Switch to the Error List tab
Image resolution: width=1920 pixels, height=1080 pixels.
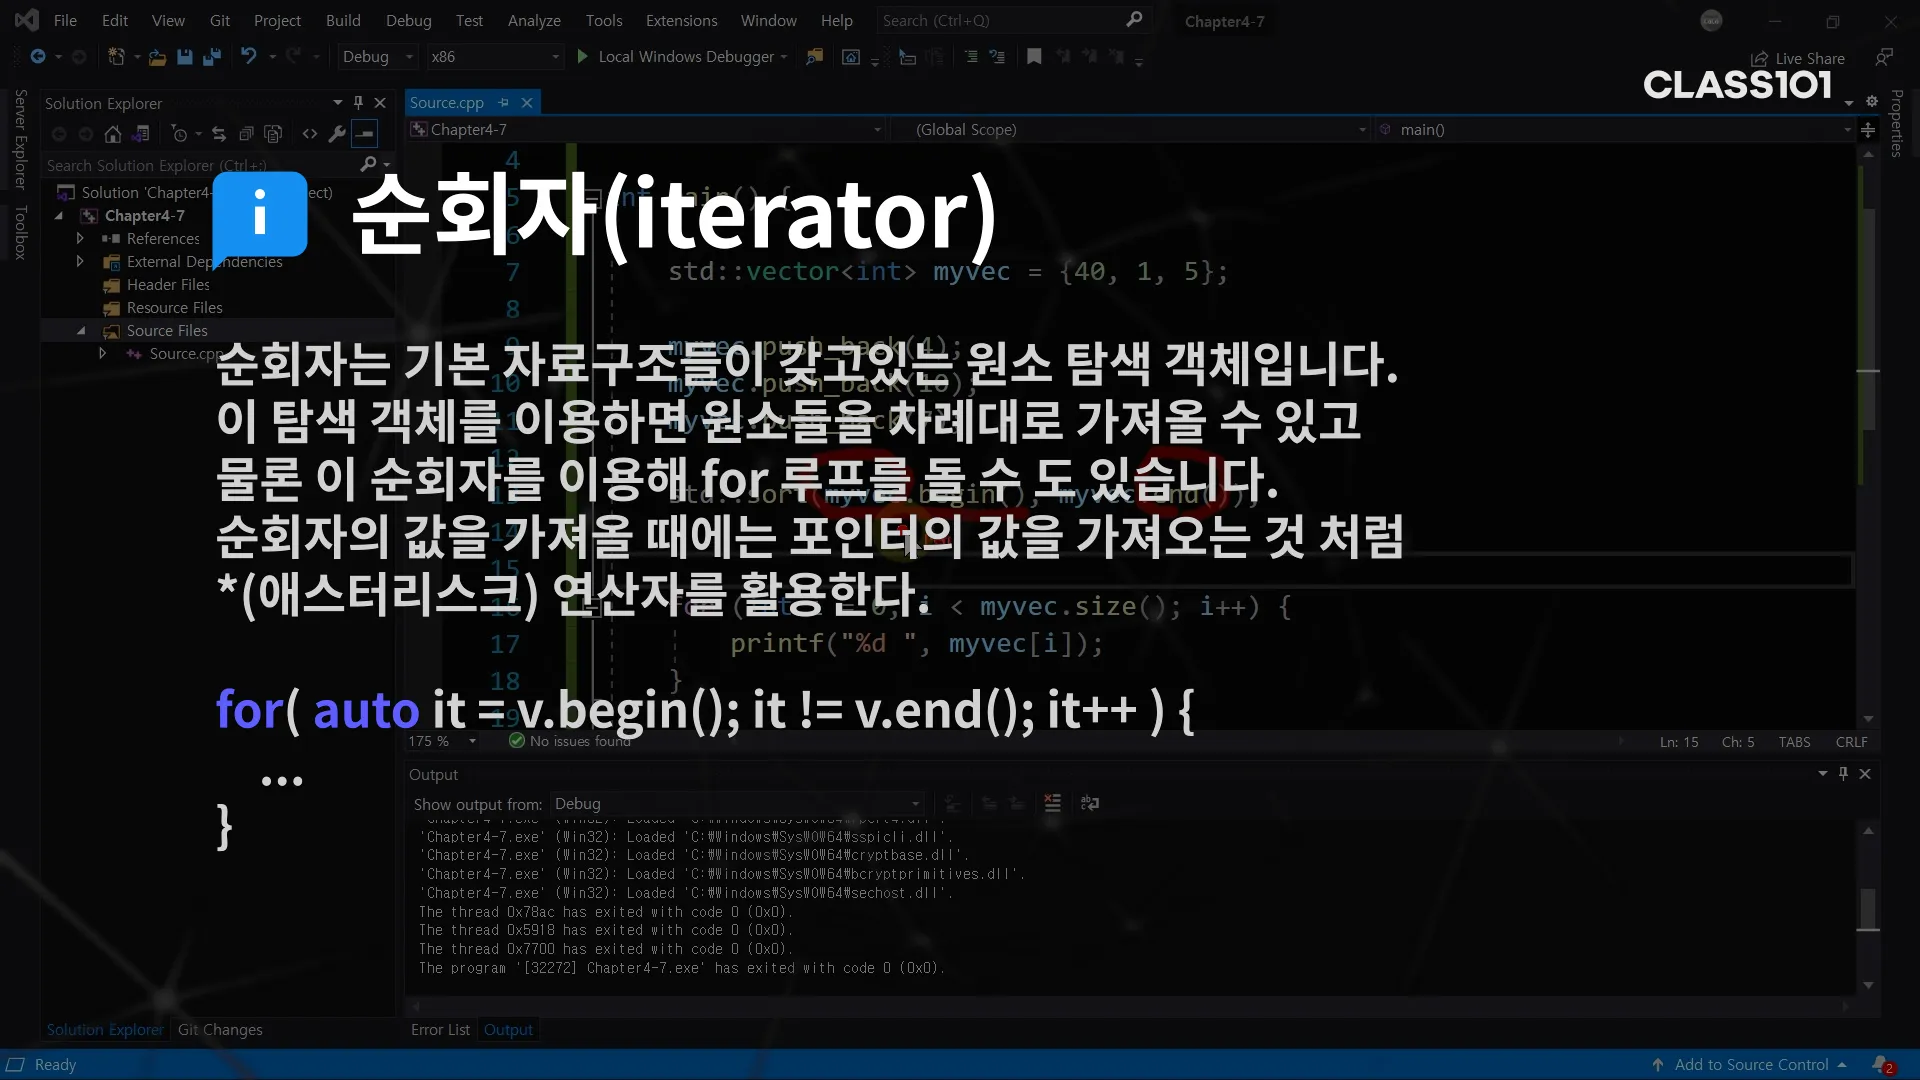pyautogui.click(x=440, y=1030)
